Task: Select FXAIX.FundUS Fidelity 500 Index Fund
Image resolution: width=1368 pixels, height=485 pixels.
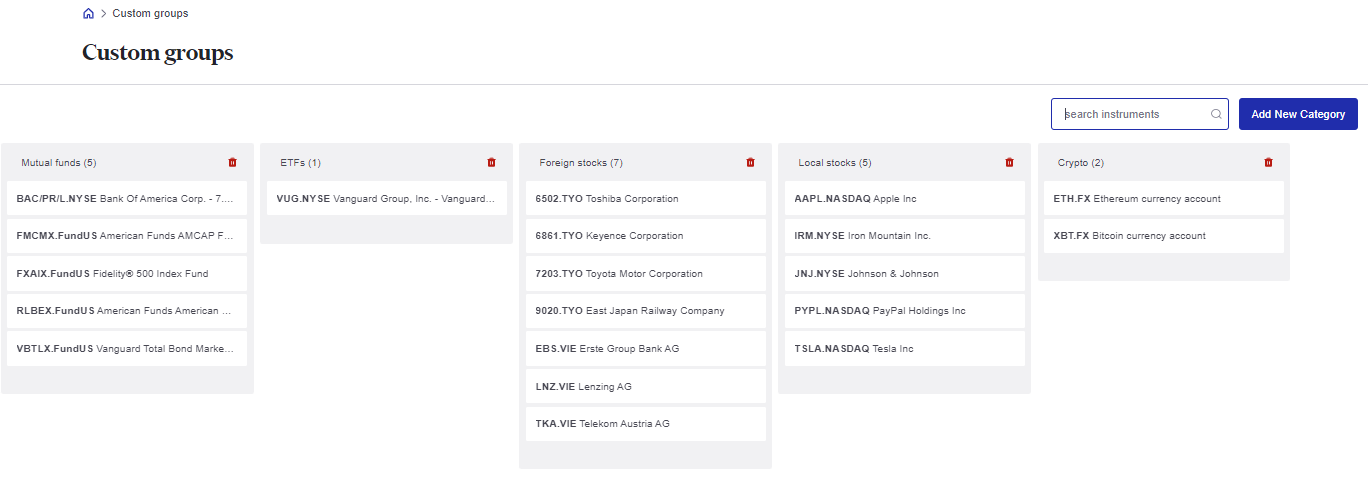Action: coord(127,273)
